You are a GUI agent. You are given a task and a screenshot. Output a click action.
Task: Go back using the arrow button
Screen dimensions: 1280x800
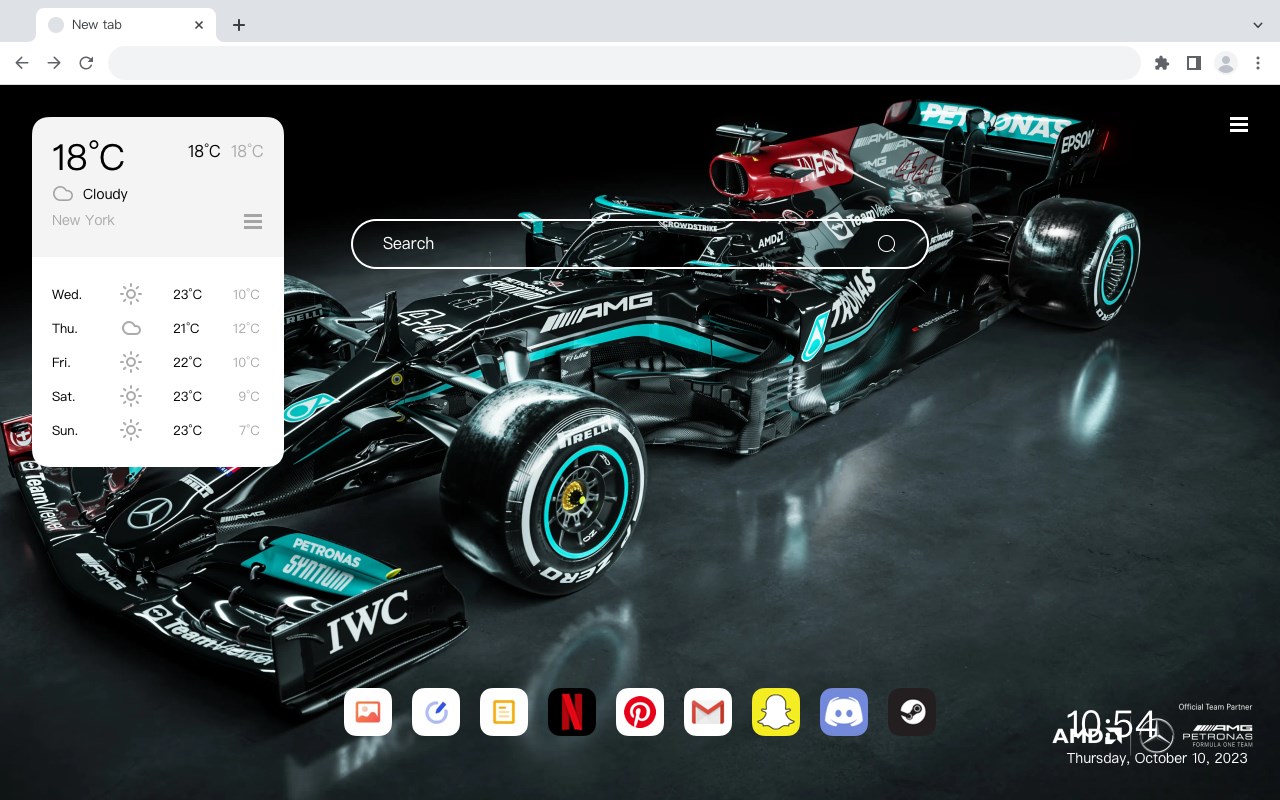(x=22, y=63)
